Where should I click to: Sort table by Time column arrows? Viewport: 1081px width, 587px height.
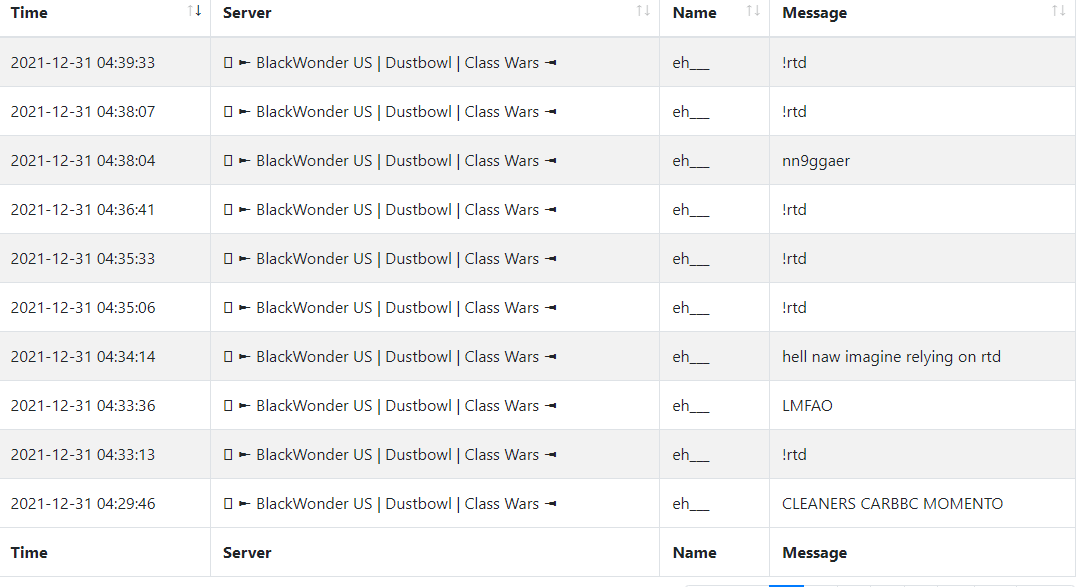point(194,10)
